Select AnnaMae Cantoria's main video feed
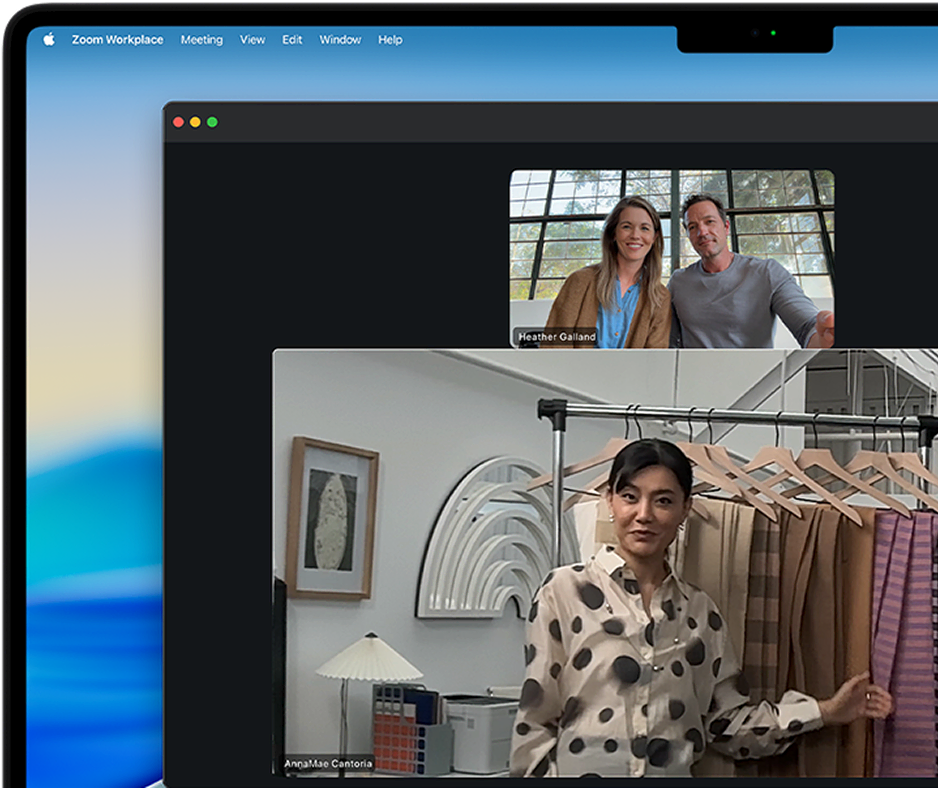 [605, 562]
